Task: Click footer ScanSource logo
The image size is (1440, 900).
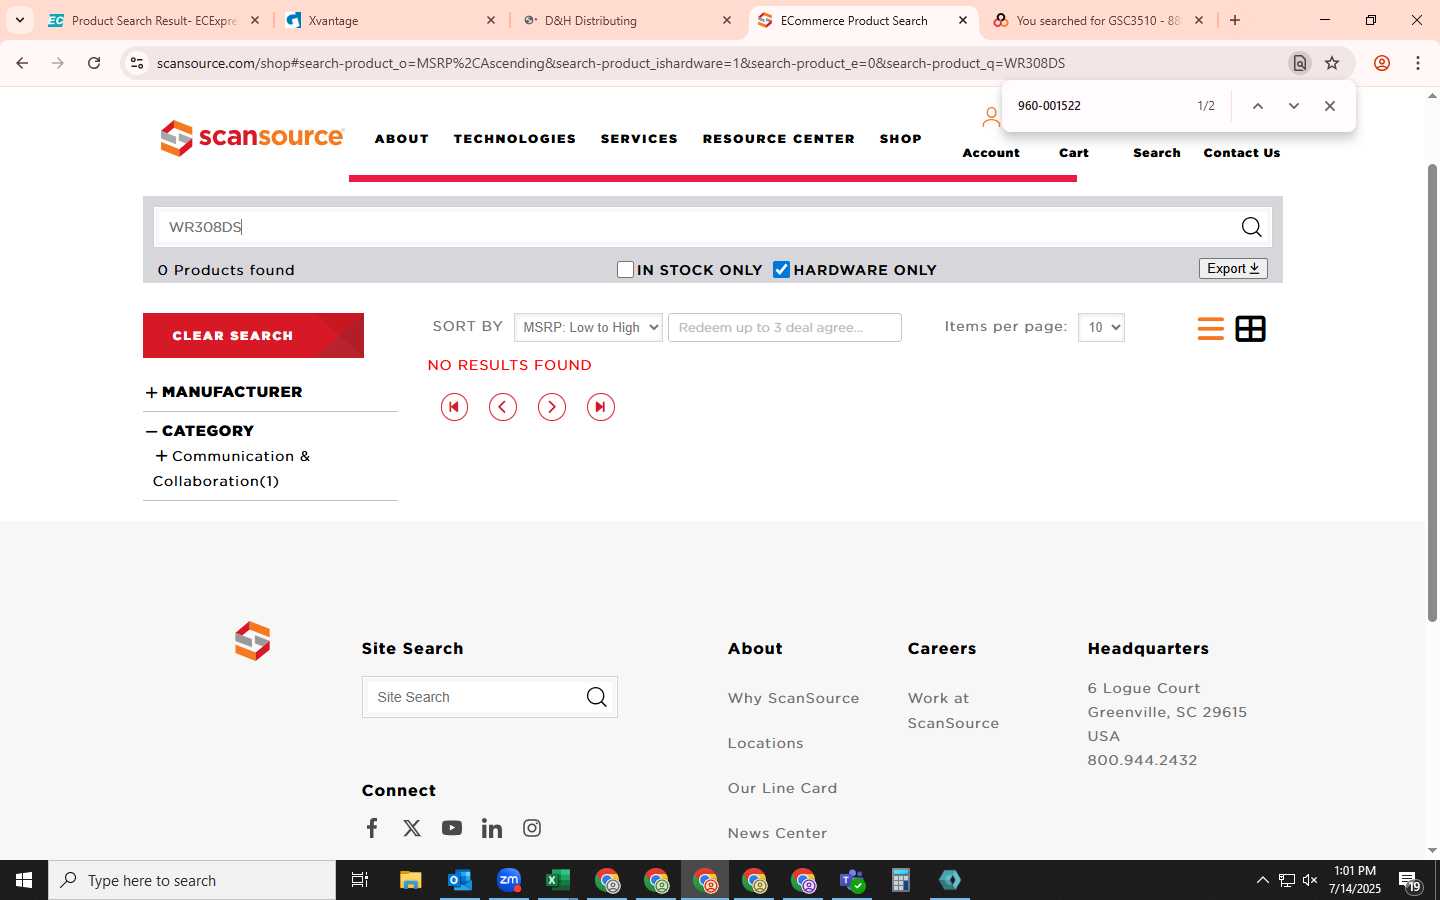Action: pyautogui.click(x=252, y=641)
